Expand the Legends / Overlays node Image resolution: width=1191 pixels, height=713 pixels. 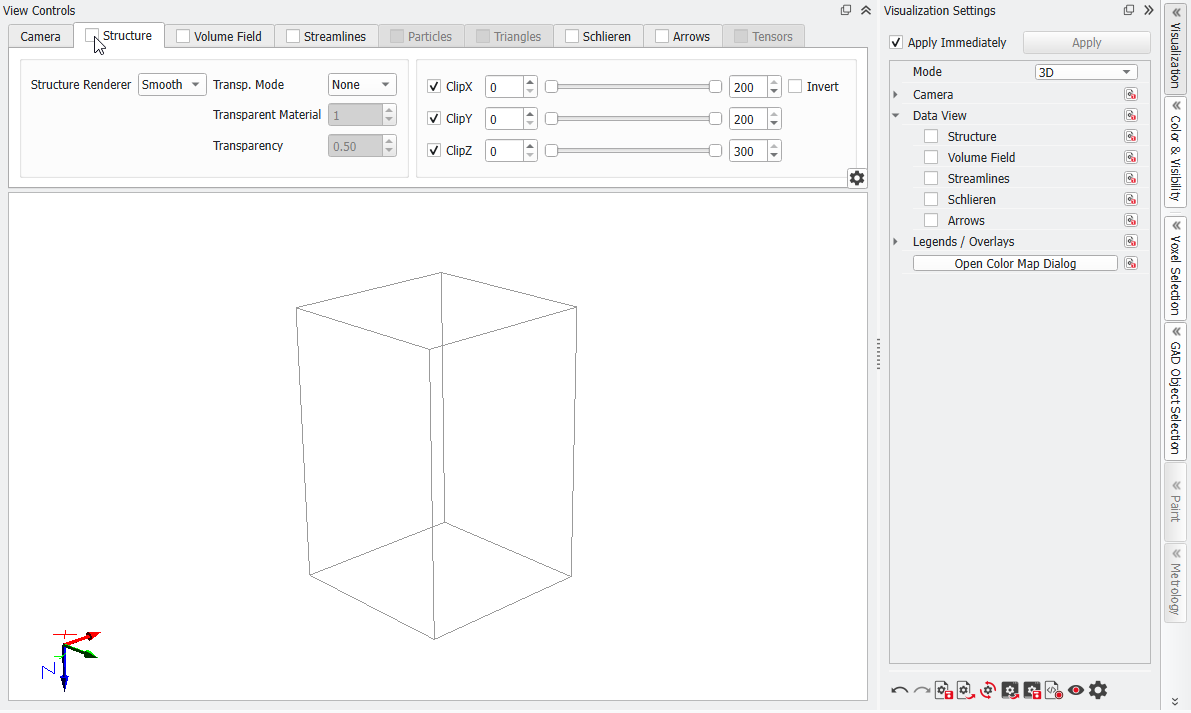896,241
